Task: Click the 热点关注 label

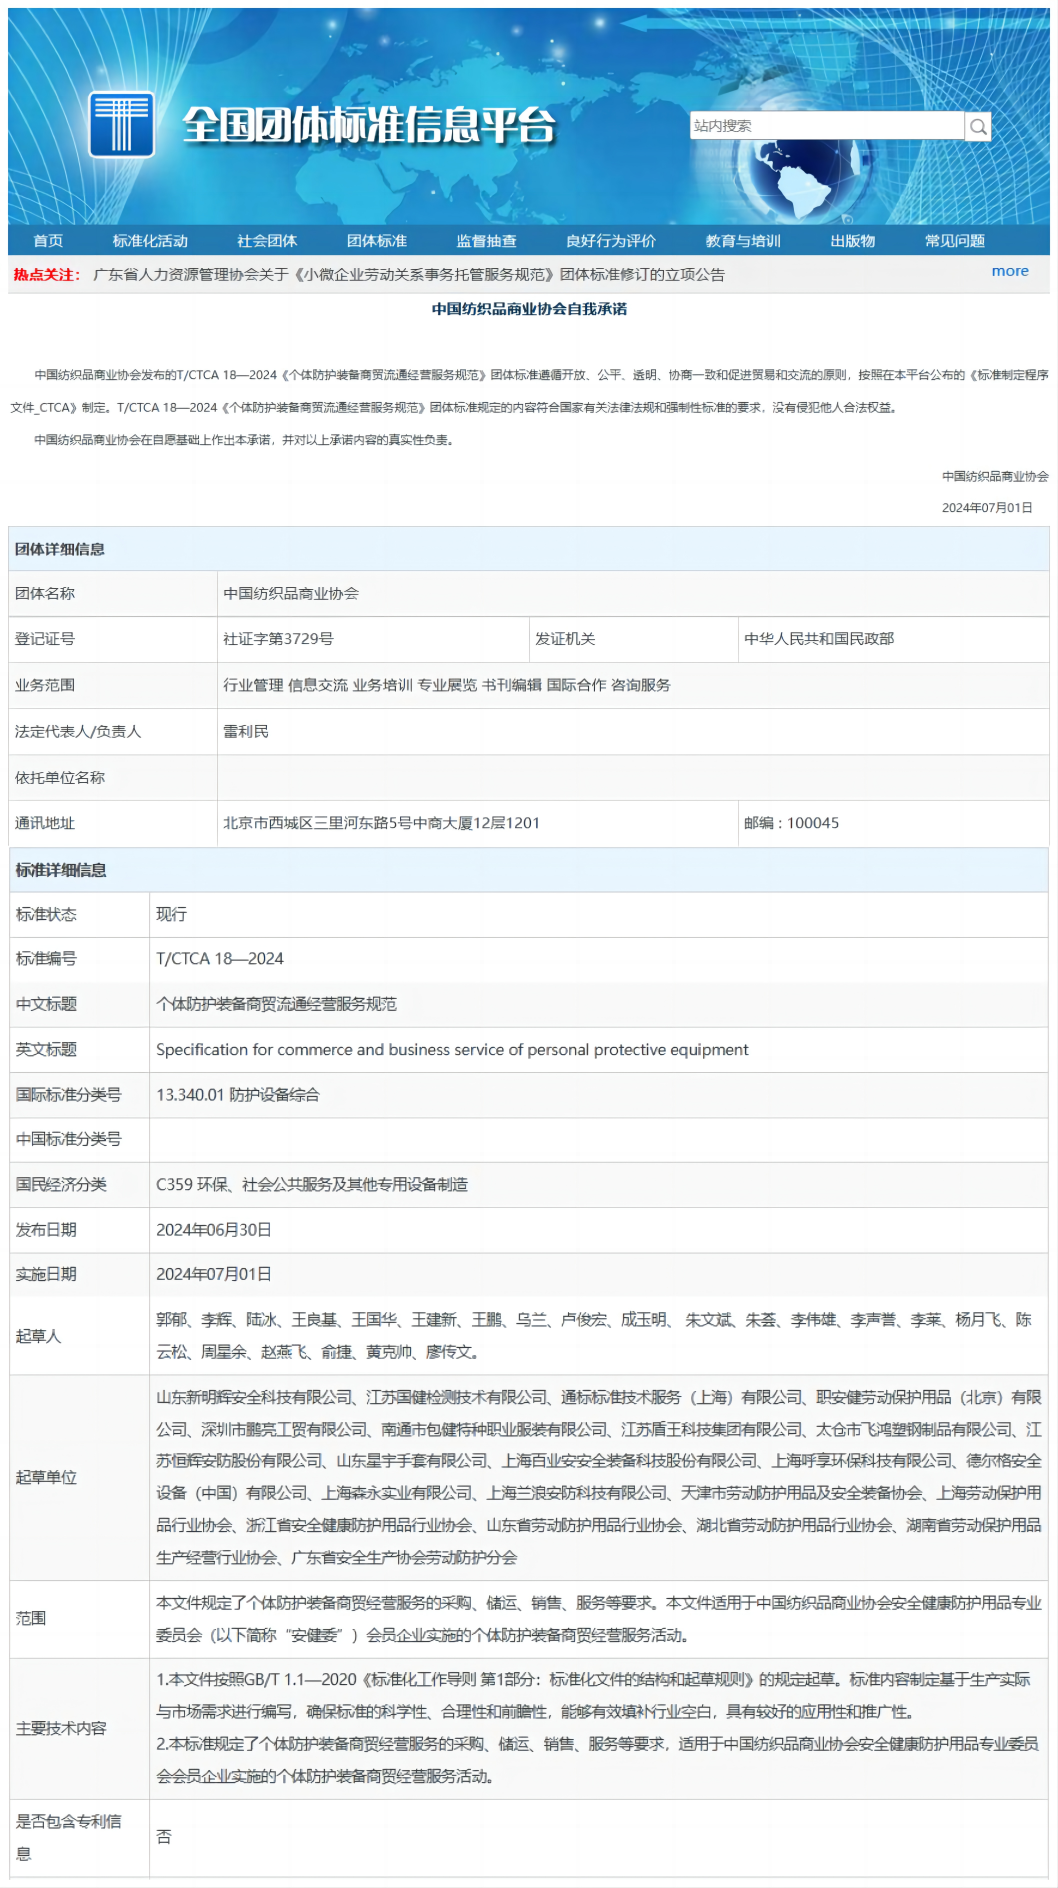Action: coord(46,275)
